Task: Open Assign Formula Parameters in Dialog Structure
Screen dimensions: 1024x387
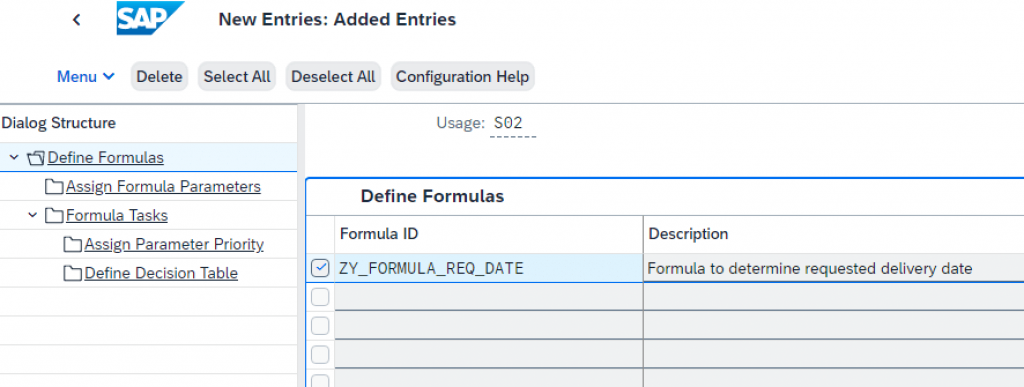Action: pyautogui.click(x=163, y=187)
